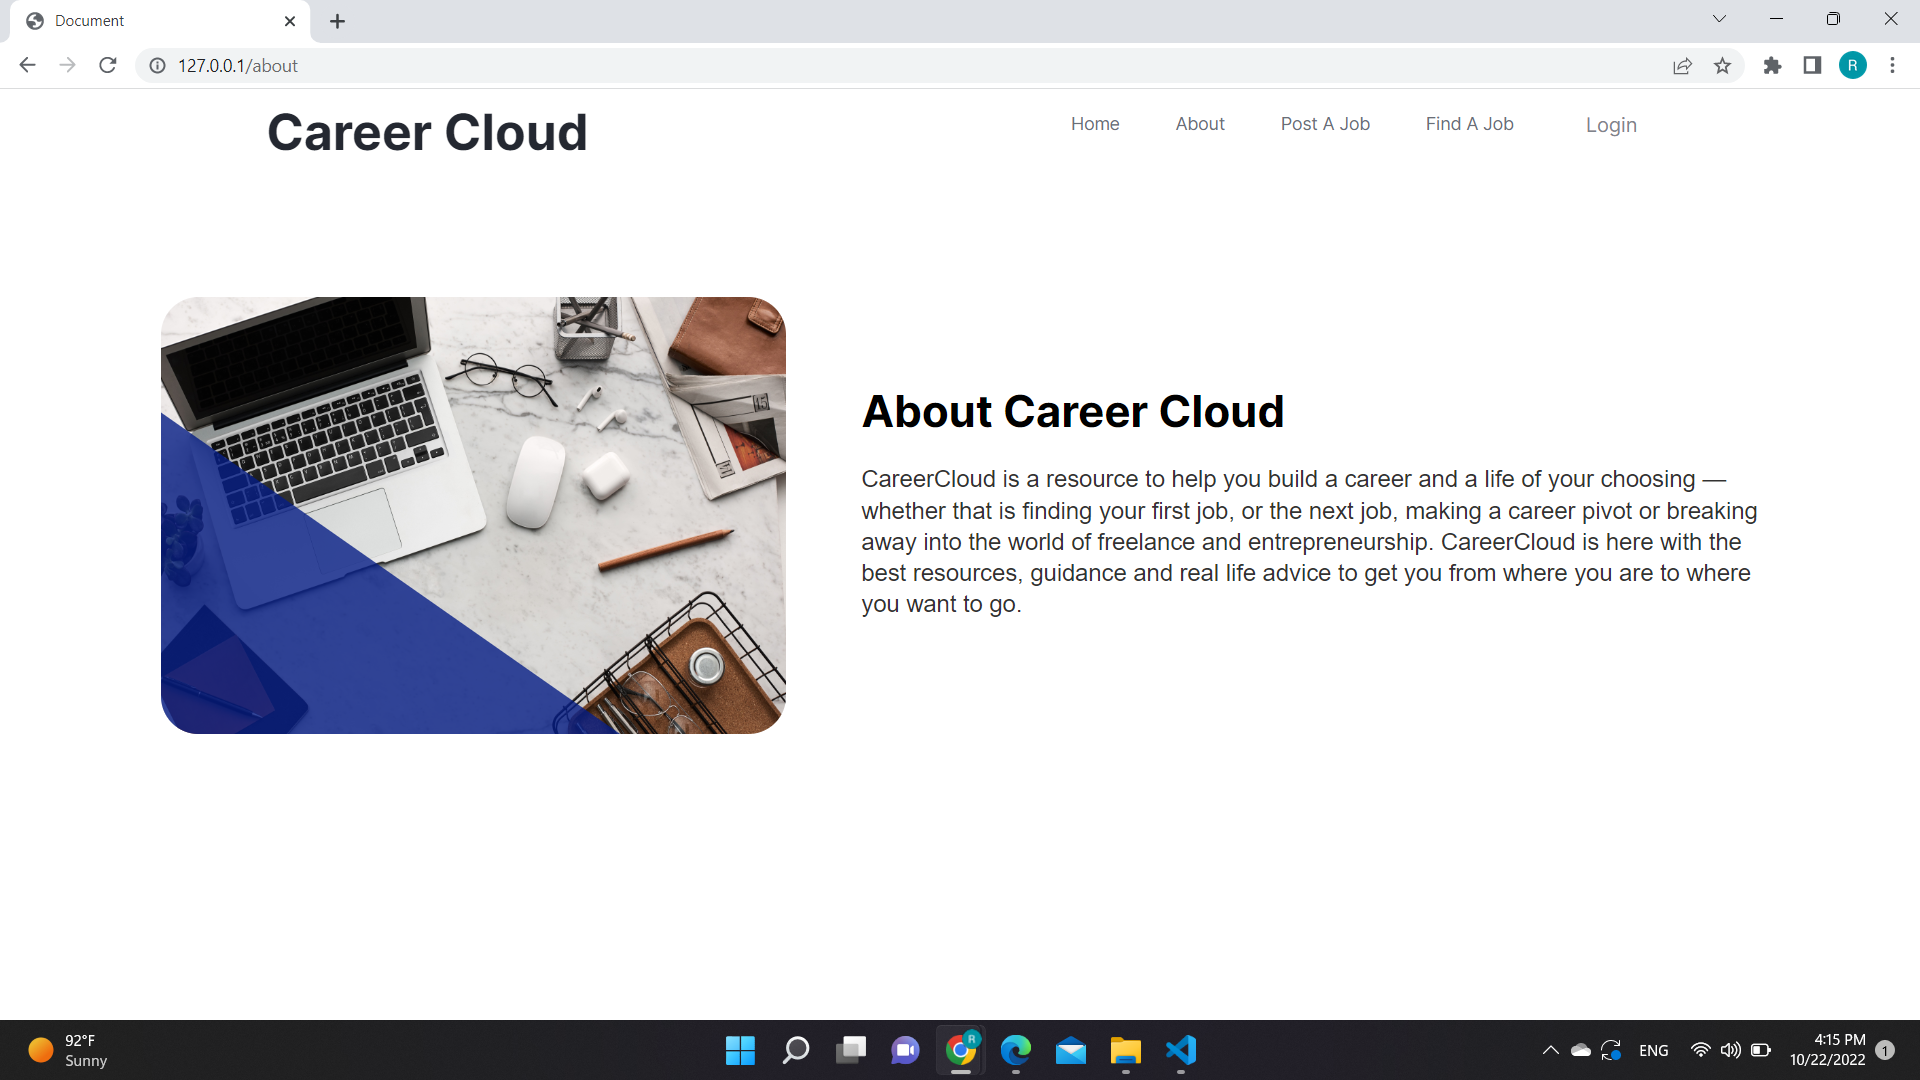Open Microsoft Edge from the taskbar

tap(1016, 1050)
